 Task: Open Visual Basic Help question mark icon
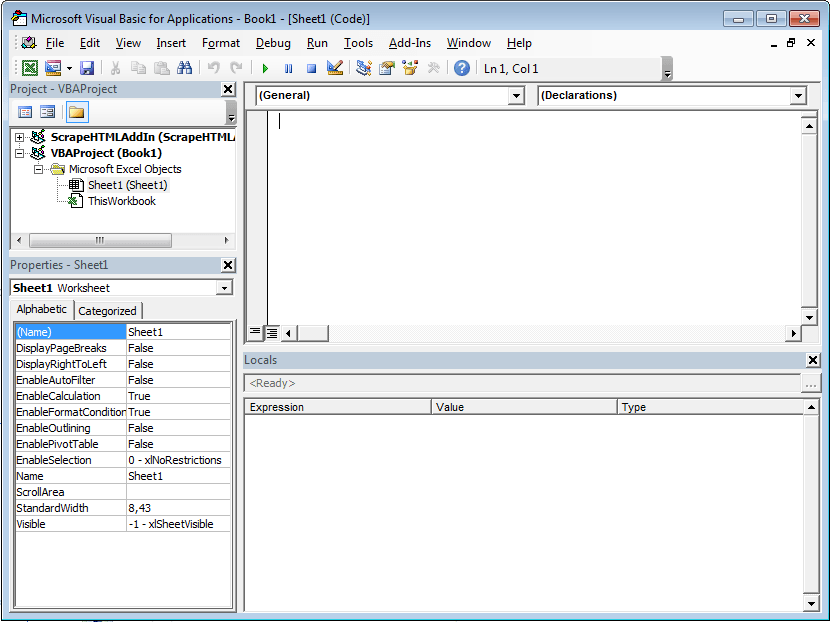462,68
